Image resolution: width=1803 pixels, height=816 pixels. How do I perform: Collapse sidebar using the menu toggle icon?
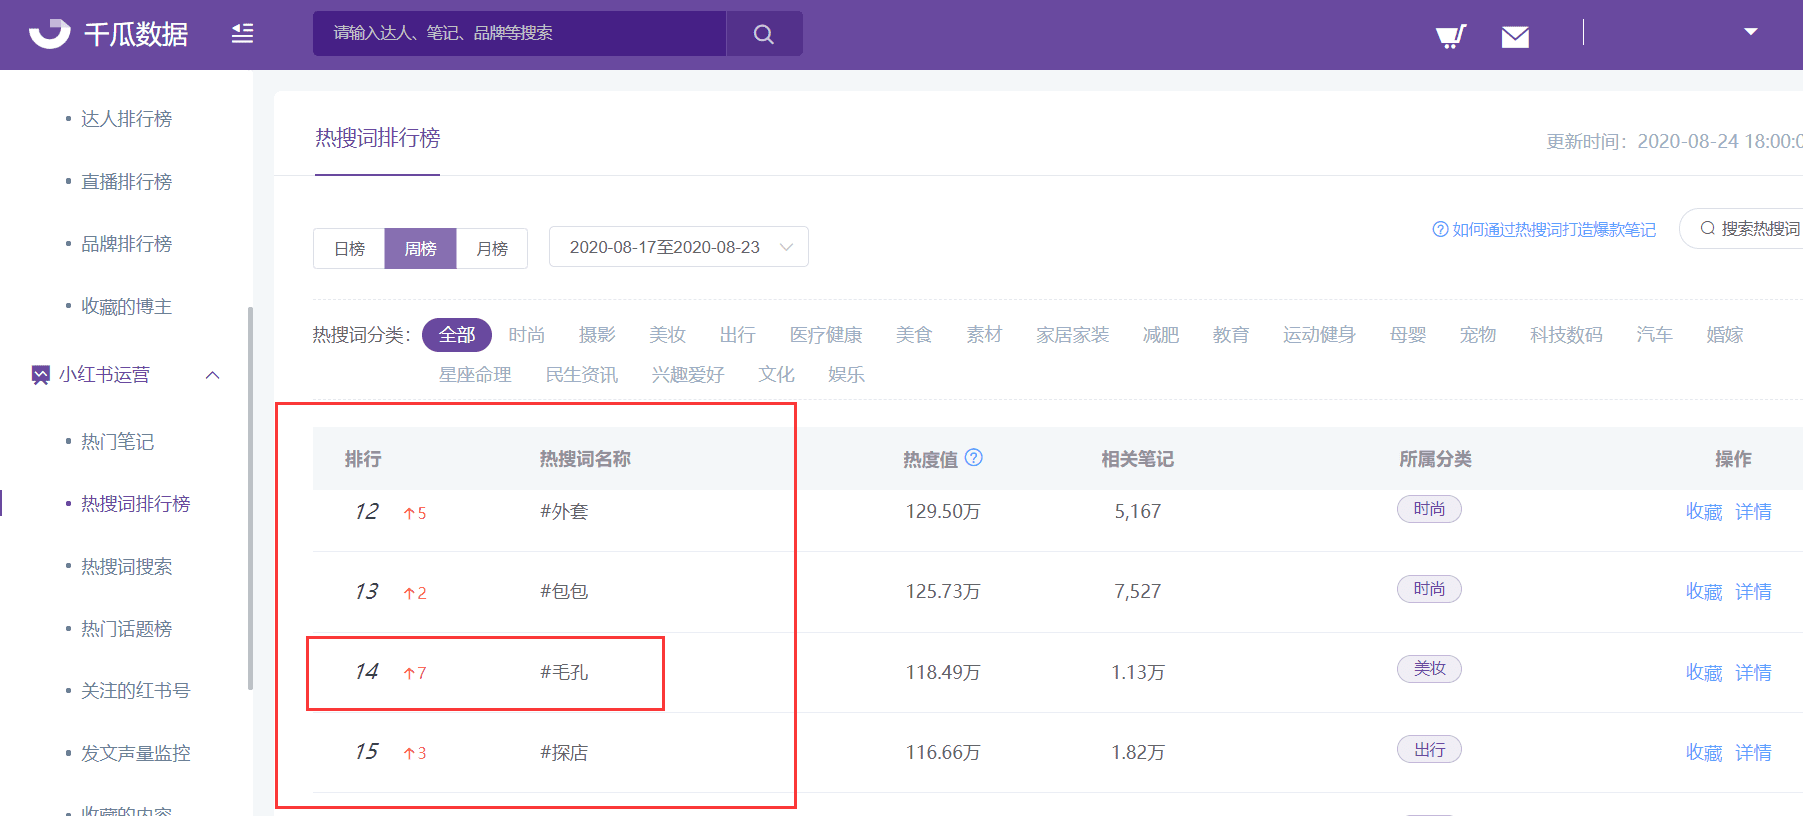coord(242,34)
